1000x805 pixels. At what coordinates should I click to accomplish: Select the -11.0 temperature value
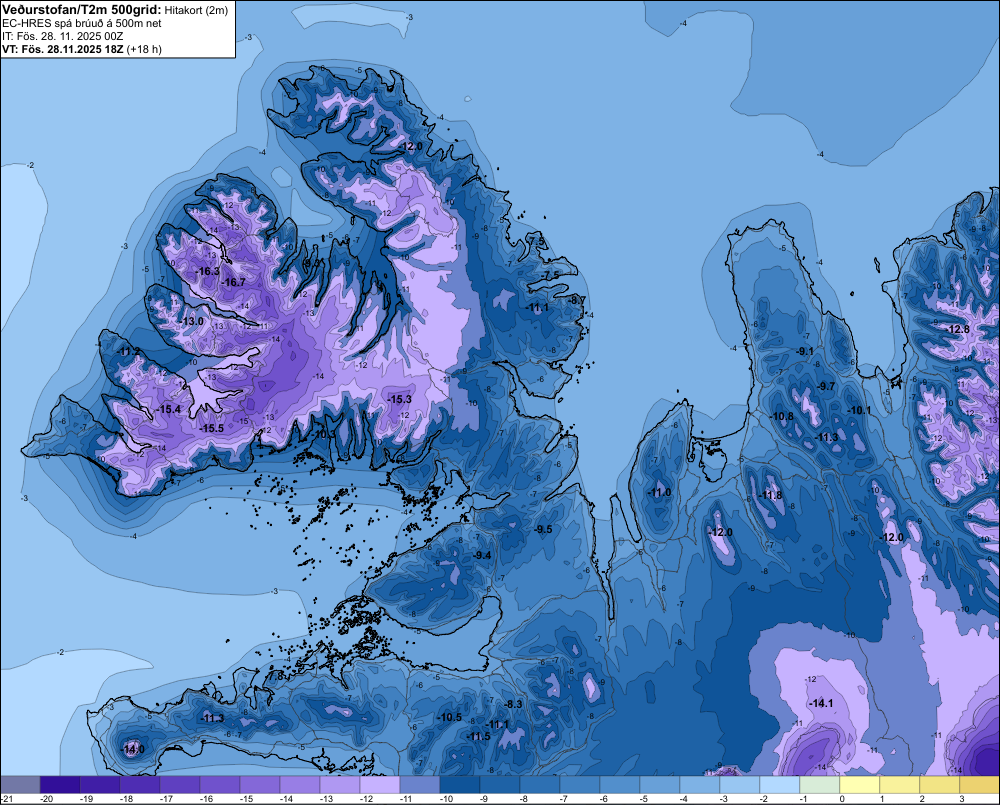(659, 492)
